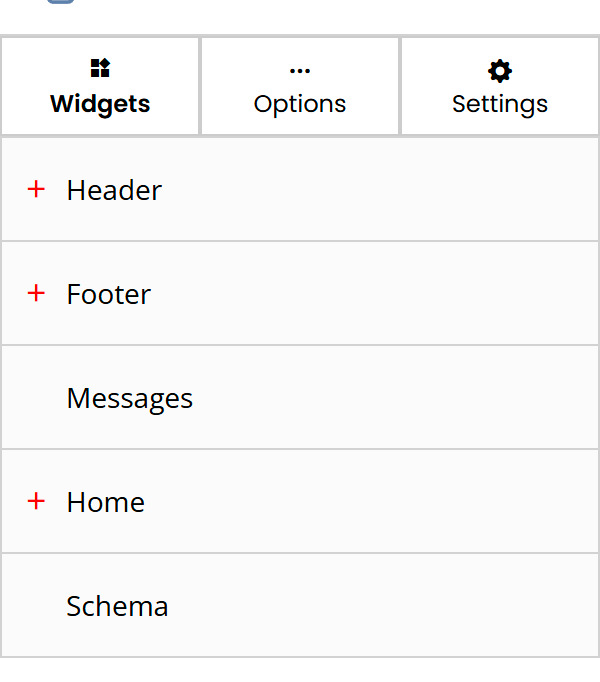600x682 pixels.
Task: Switch to the Widgets tab label
Action: coord(100,104)
